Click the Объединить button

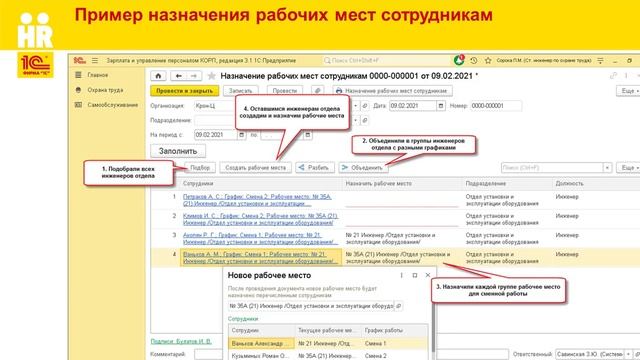(363, 168)
